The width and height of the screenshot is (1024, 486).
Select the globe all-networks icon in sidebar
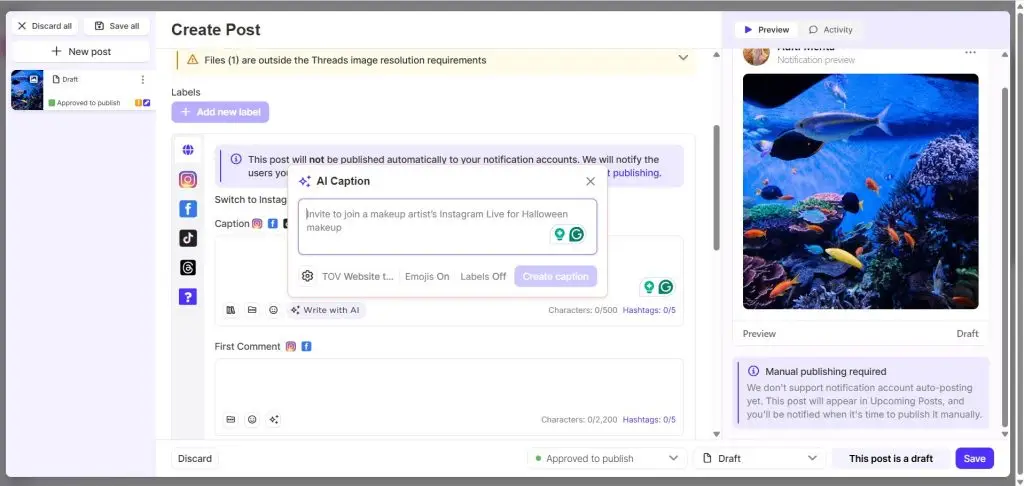[188, 150]
